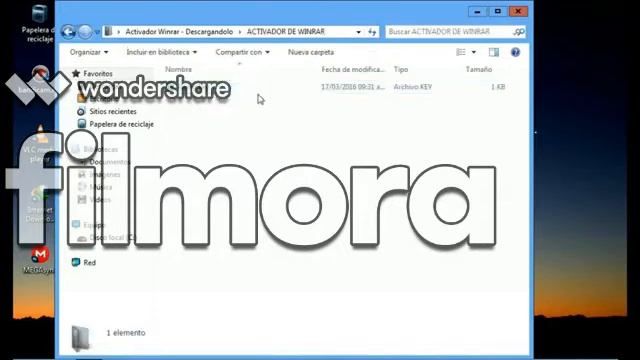Select Favoritos in navigation pane
Screen dimensions: 640x360
click(98, 73)
